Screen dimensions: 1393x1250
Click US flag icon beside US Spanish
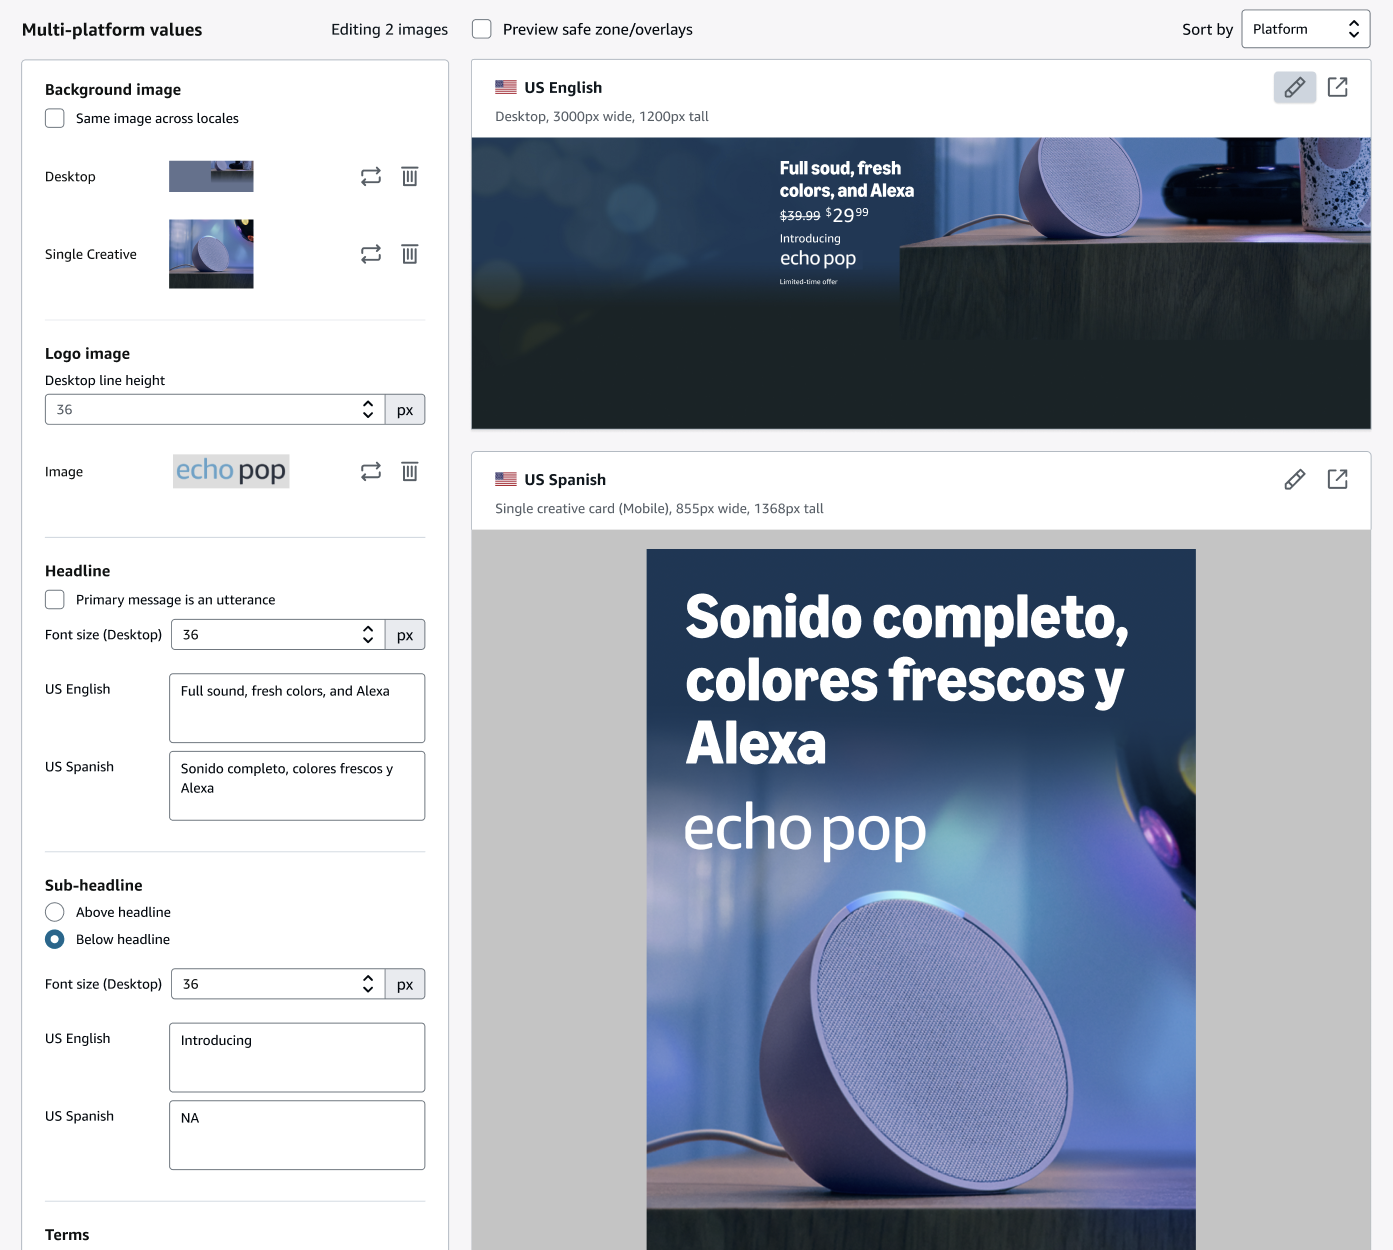pyautogui.click(x=506, y=479)
